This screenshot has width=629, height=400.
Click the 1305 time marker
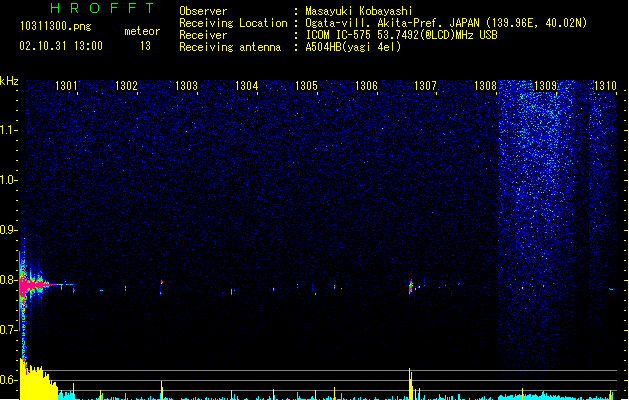(x=306, y=86)
